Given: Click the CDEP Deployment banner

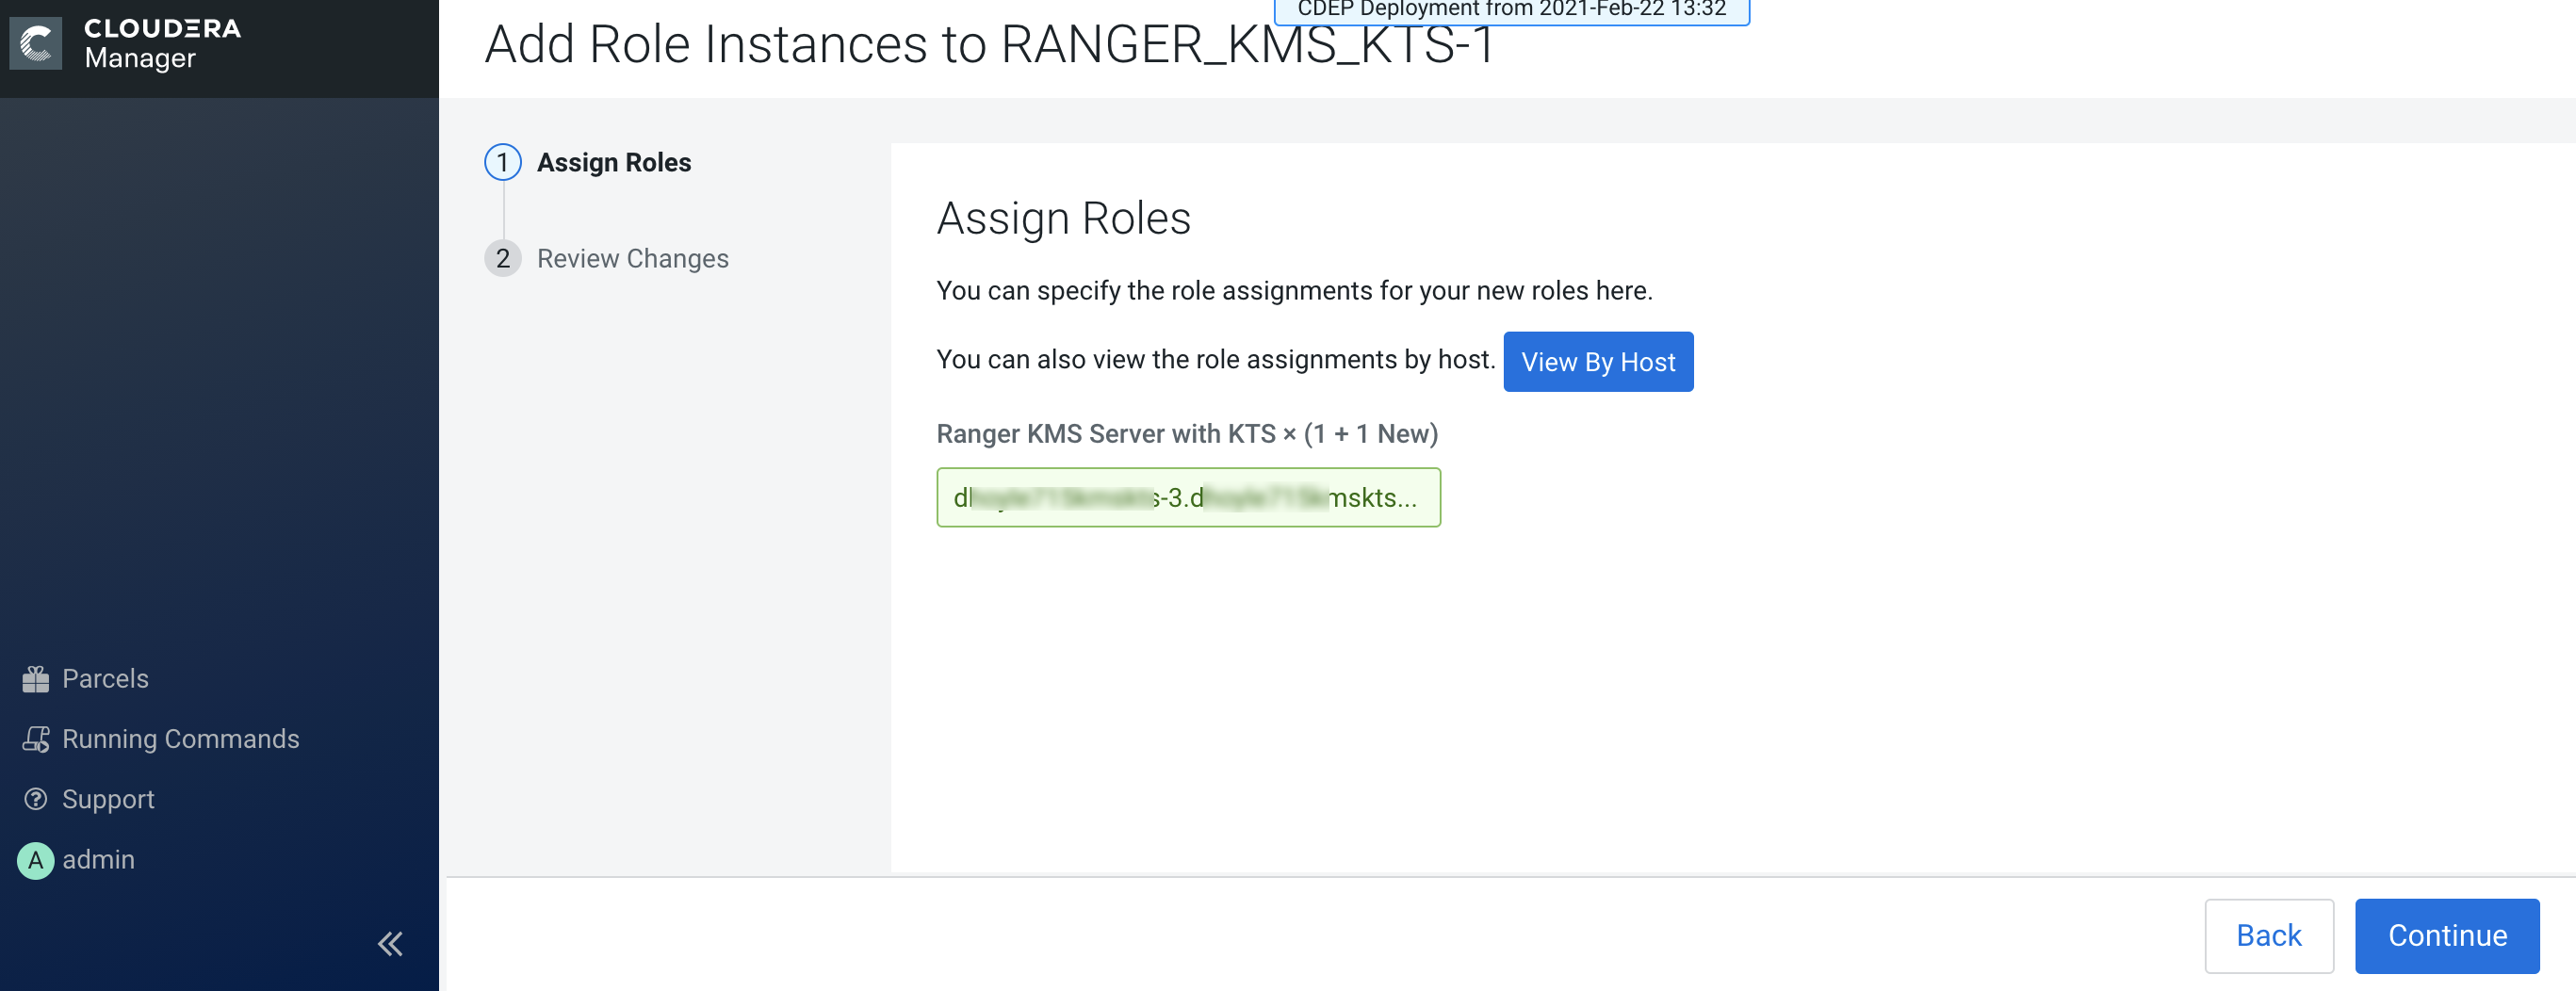Looking at the screenshot, I should pyautogui.click(x=1510, y=10).
